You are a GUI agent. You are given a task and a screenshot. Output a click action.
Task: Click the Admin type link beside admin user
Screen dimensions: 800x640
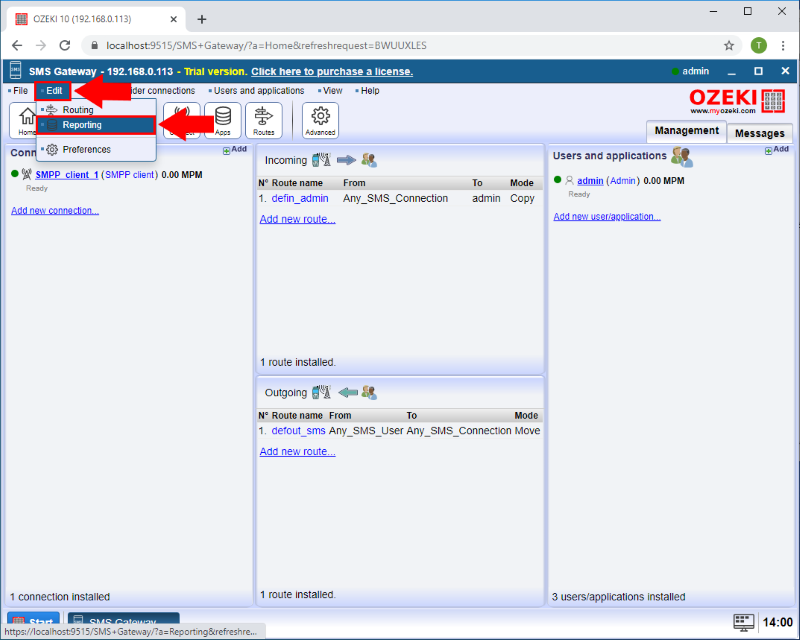(623, 181)
